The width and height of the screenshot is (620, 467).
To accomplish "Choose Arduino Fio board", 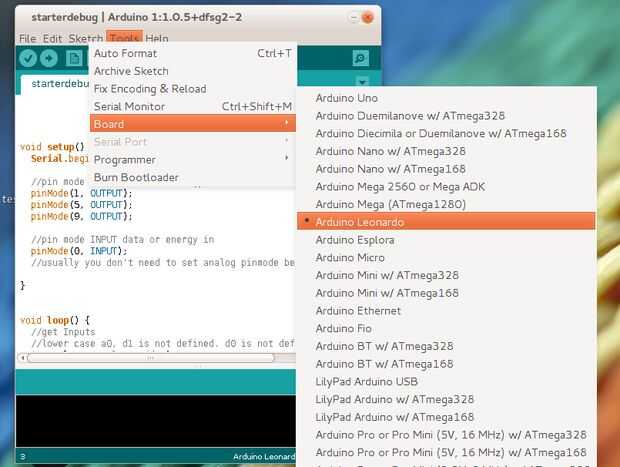I will point(446,329).
